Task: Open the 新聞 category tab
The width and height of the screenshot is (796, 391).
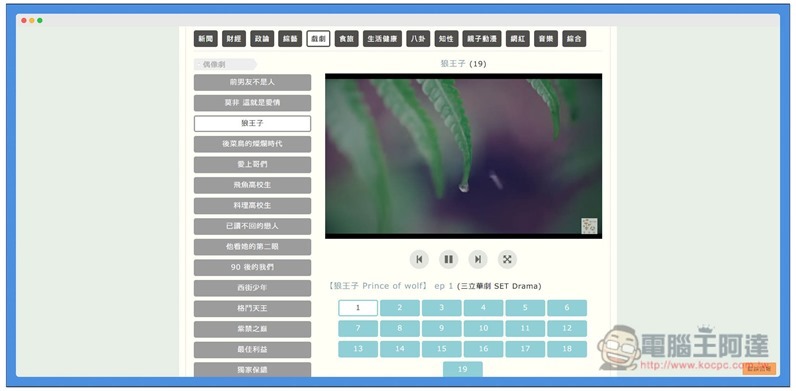Action: coord(206,39)
